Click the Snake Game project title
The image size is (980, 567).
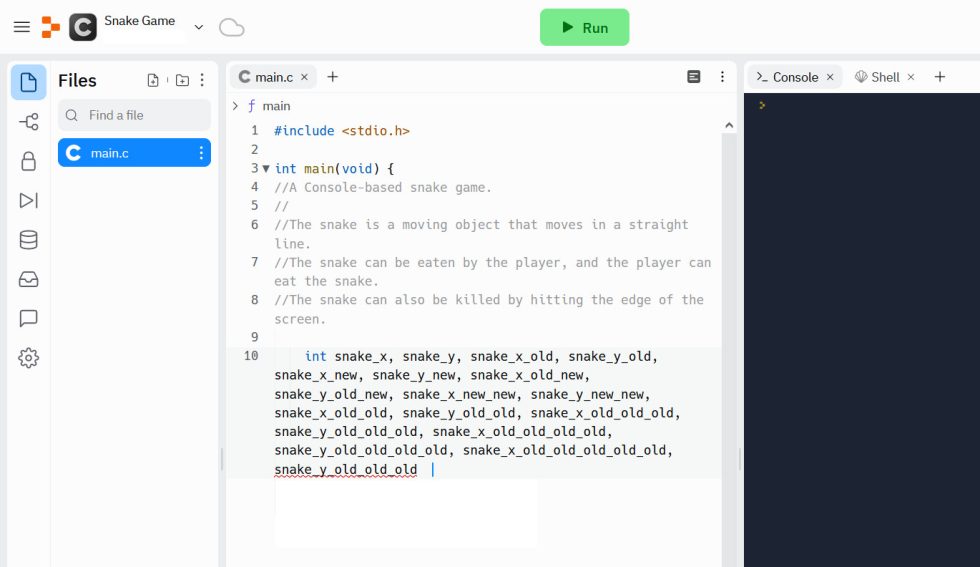(x=139, y=21)
